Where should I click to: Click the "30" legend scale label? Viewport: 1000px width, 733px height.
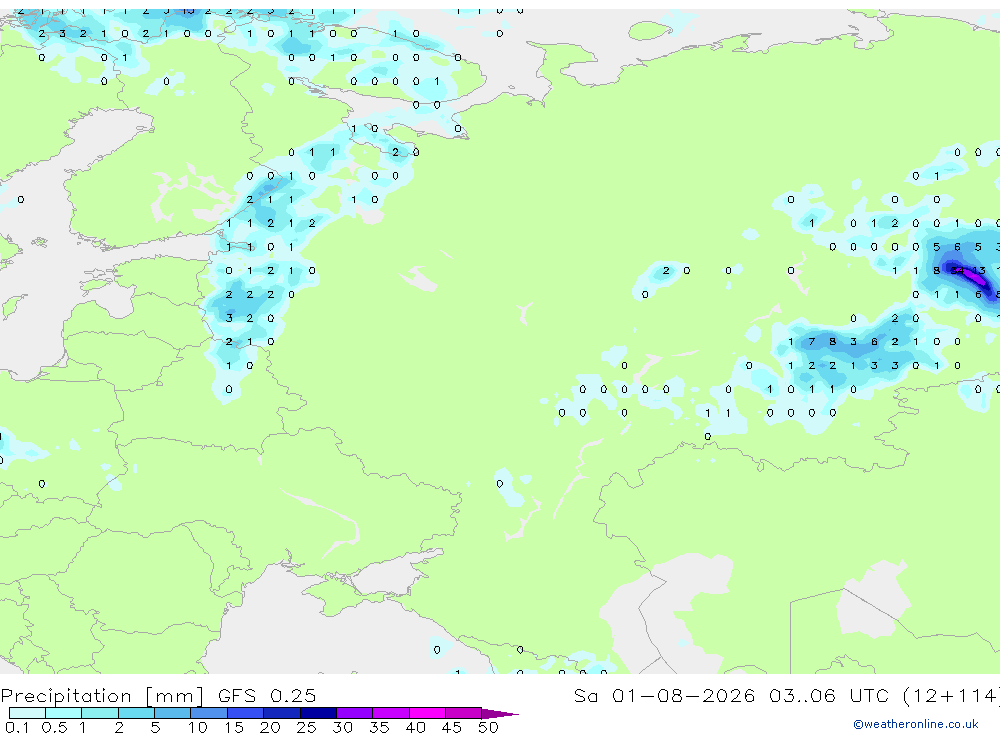pyautogui.click(x=342, y=727)
